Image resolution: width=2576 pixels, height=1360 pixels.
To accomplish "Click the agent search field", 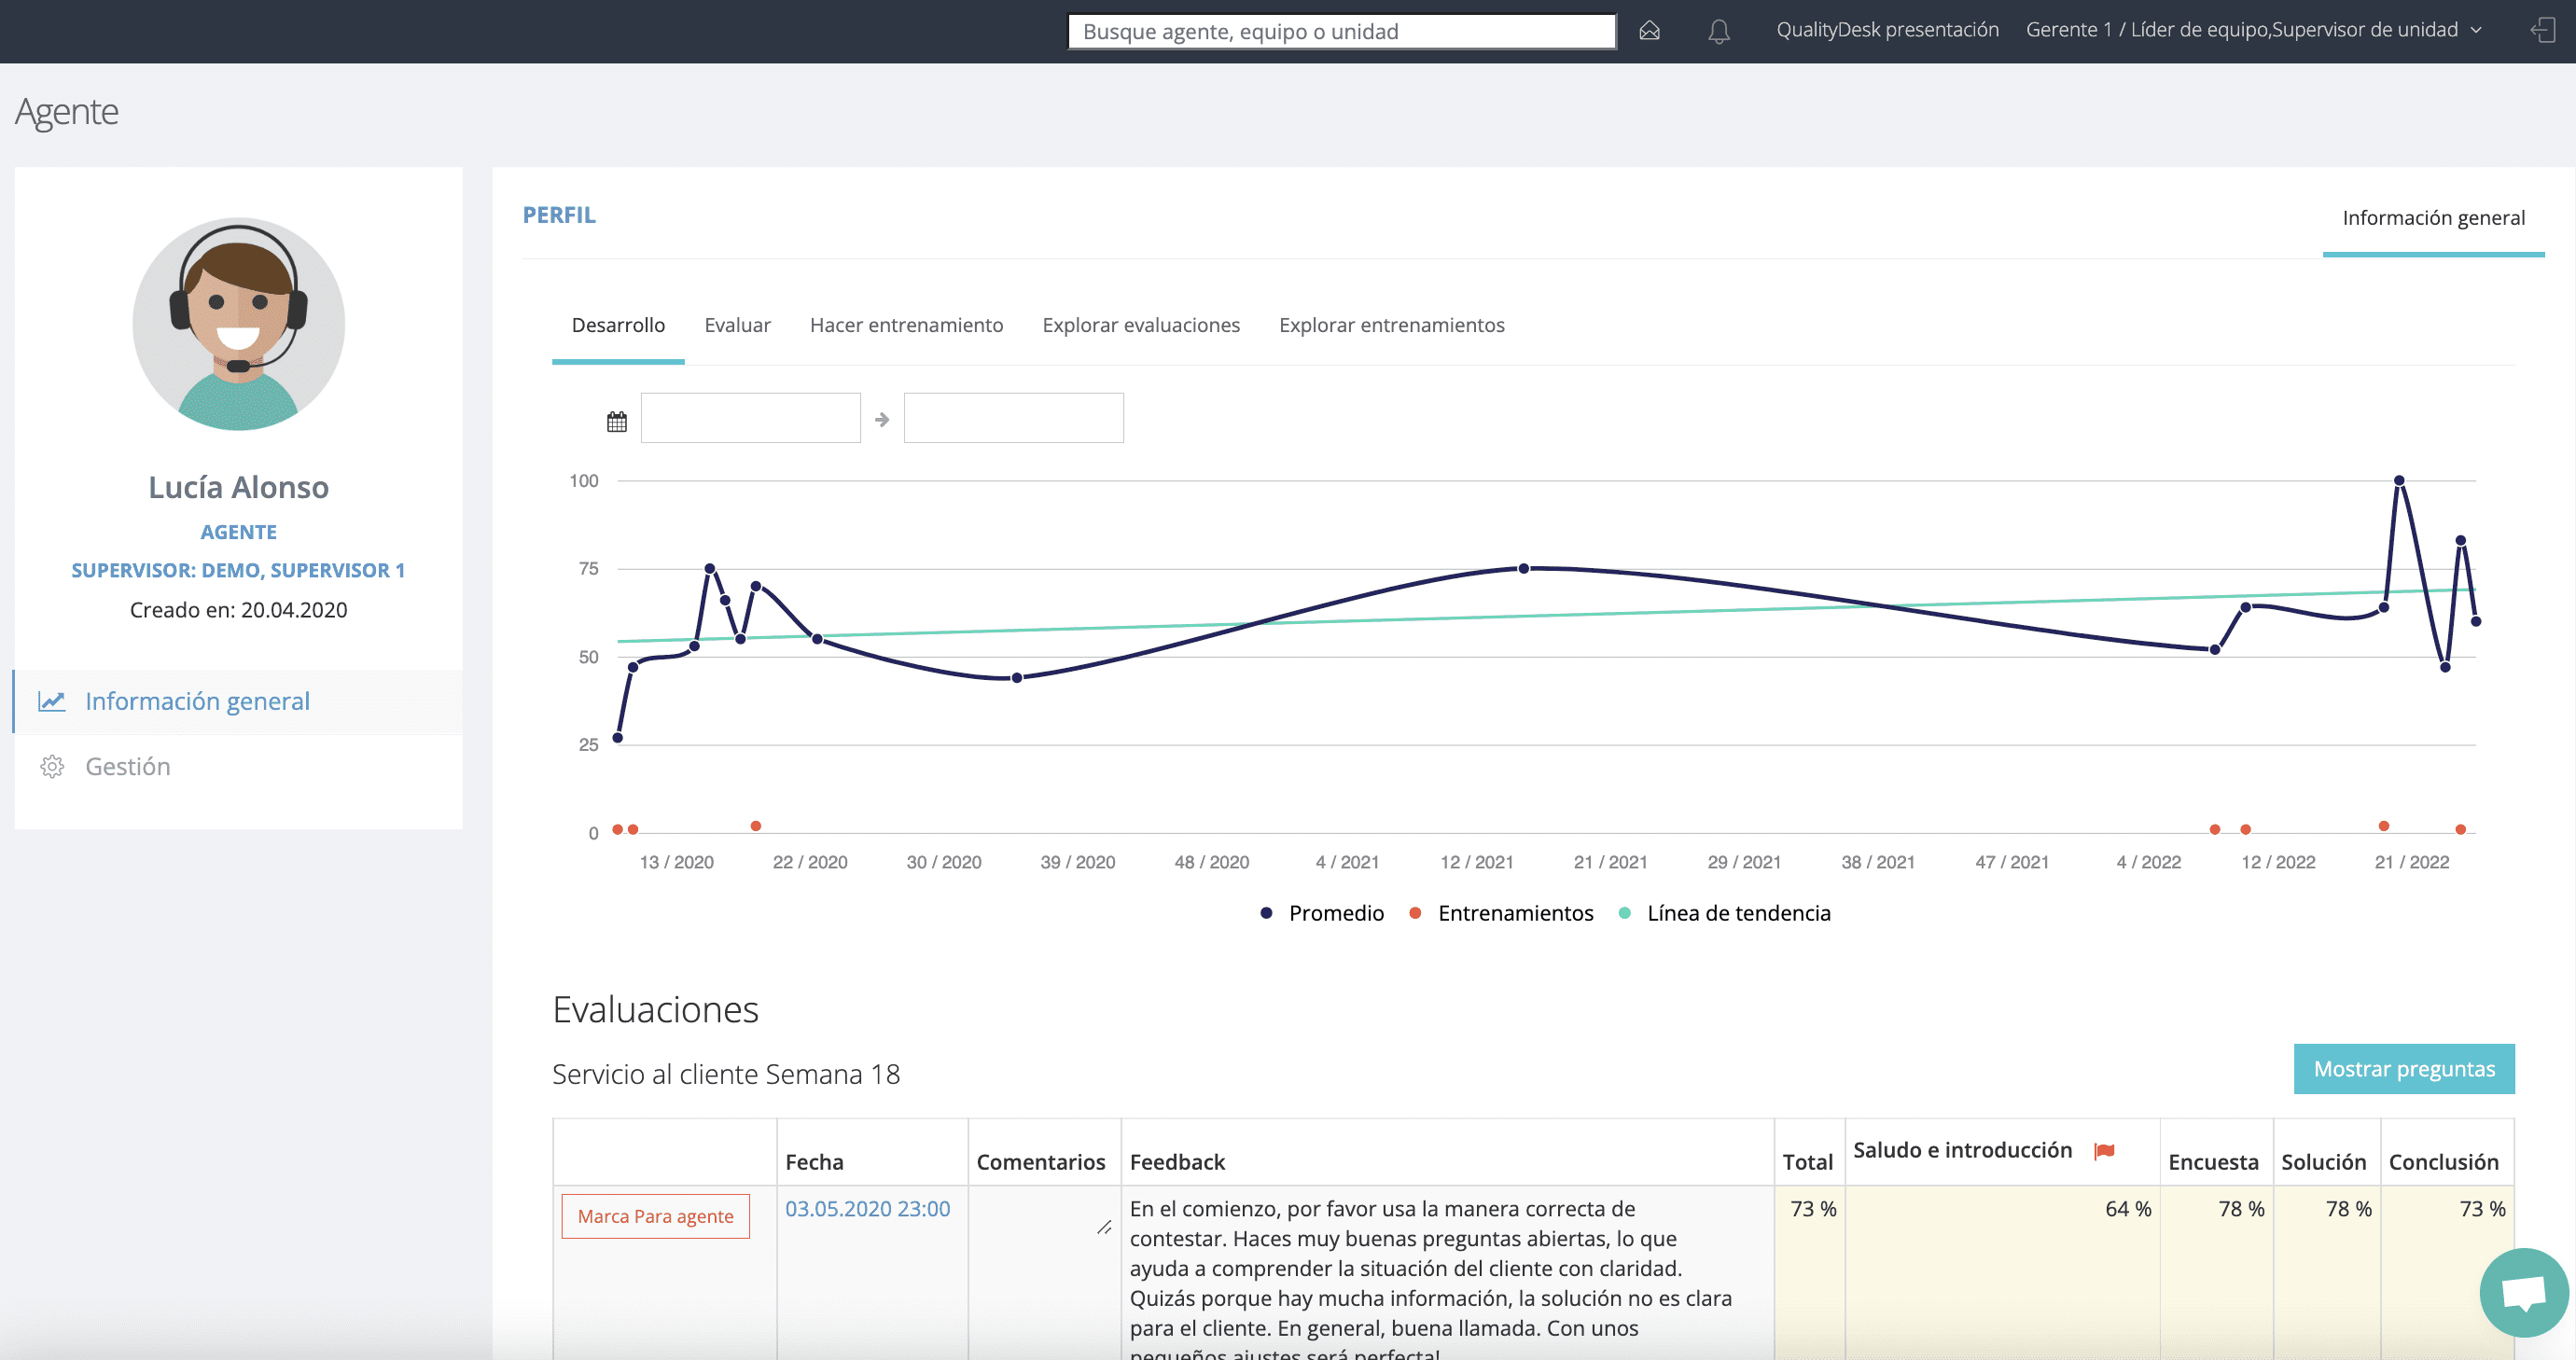I will tap(1340, 31).
